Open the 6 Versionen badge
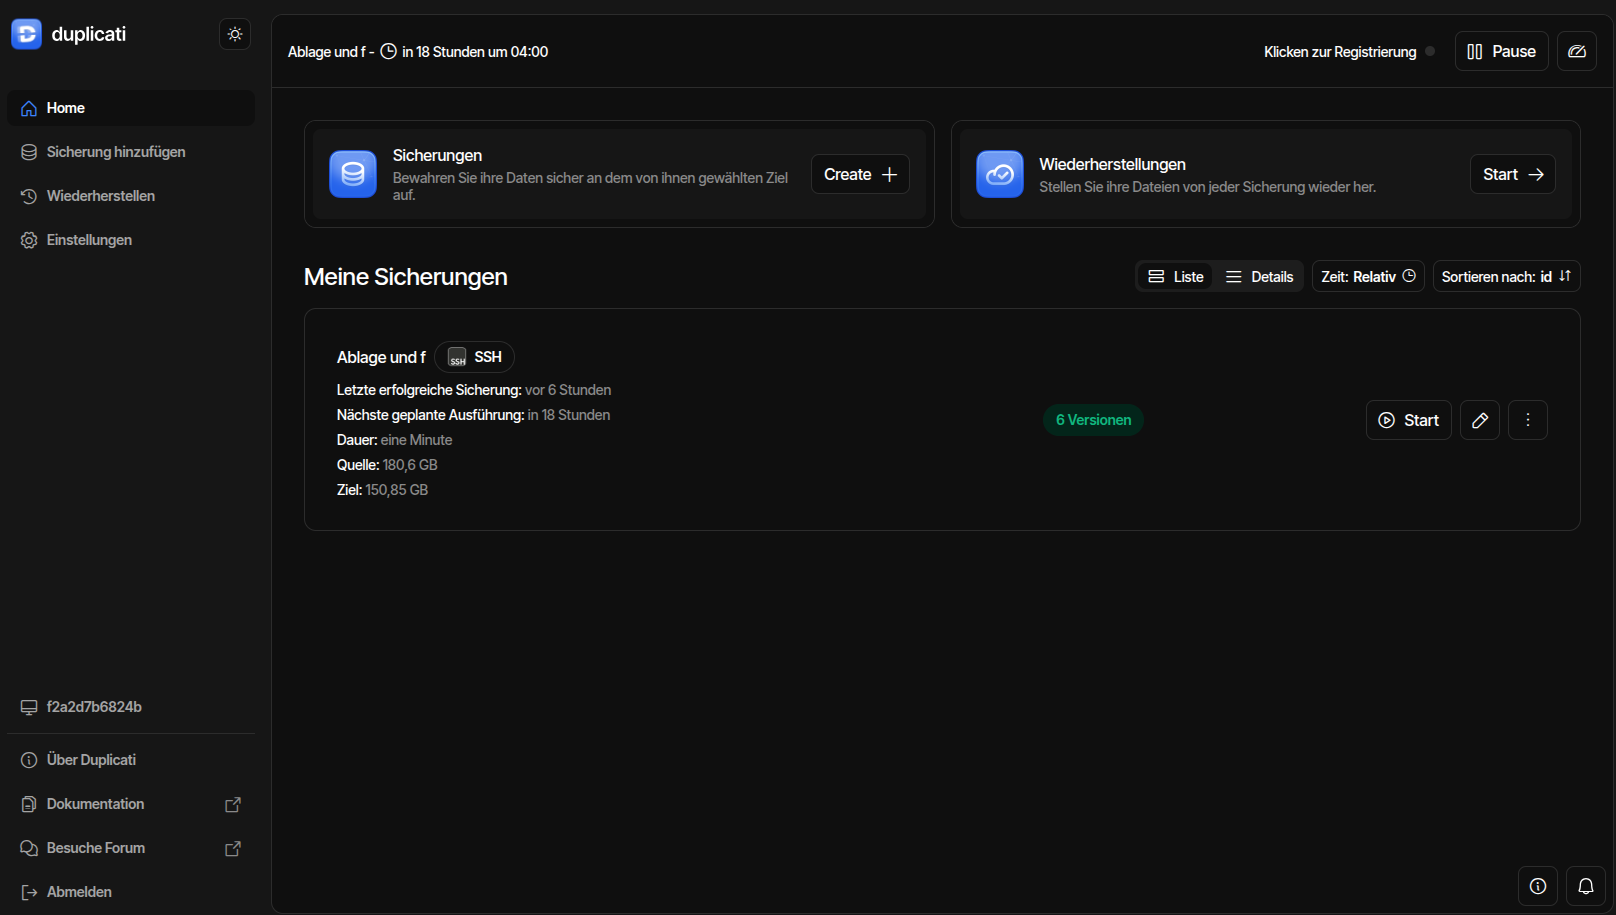 [1093, 420]
